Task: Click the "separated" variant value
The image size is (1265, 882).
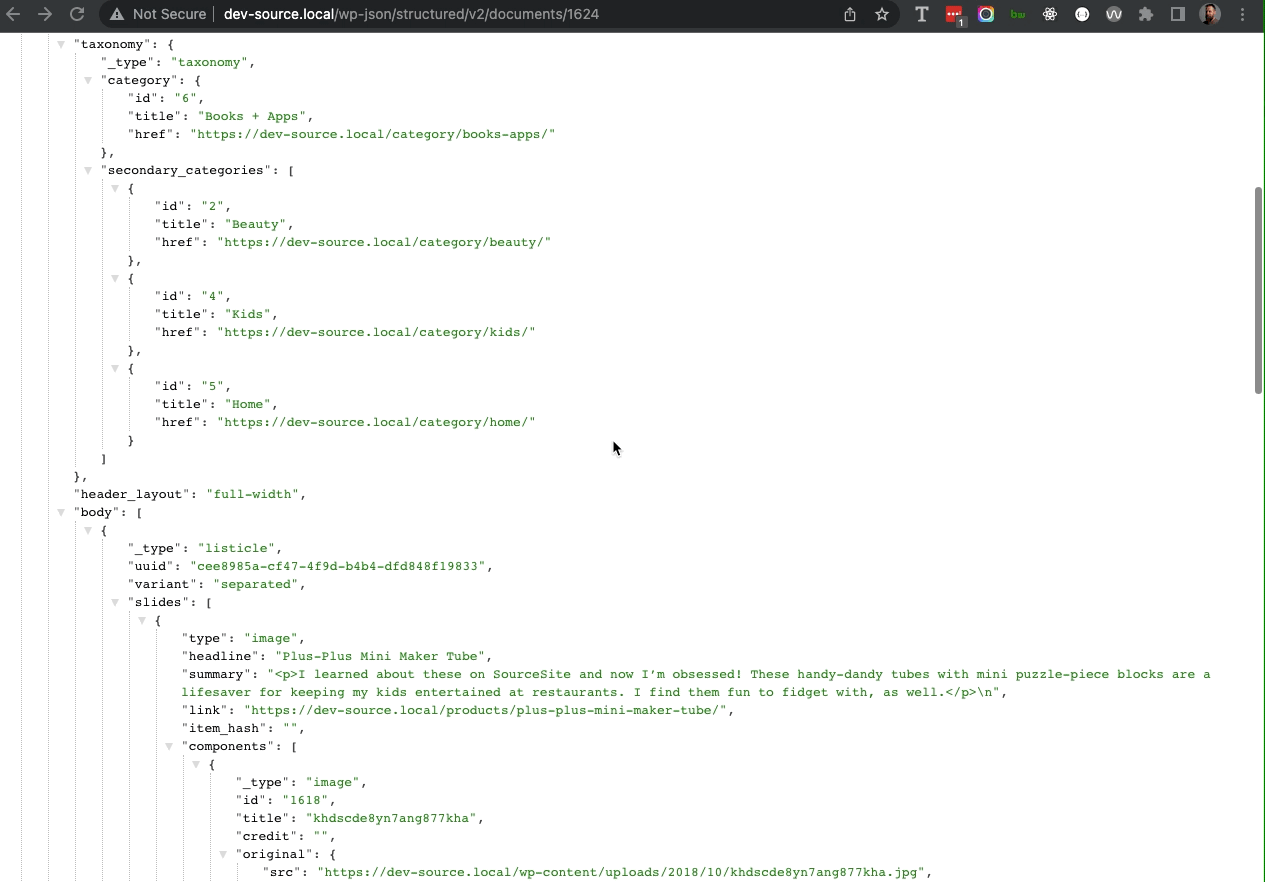Action: (x=256, y=584)
